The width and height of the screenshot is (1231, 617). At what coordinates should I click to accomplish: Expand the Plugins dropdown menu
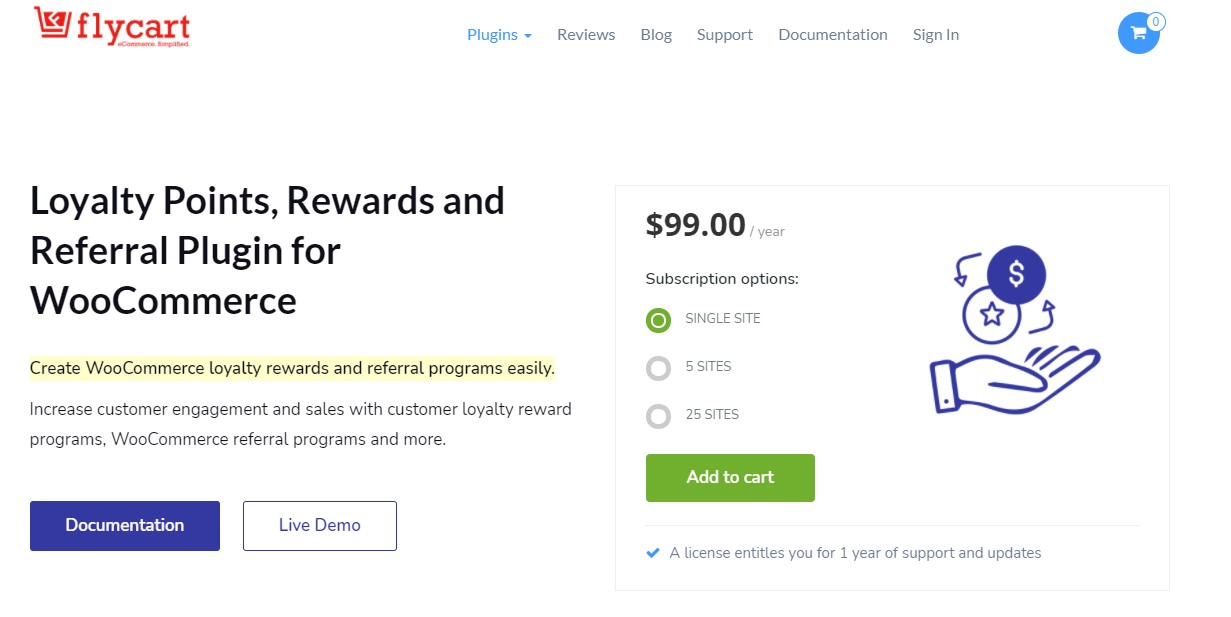(499, 34)
